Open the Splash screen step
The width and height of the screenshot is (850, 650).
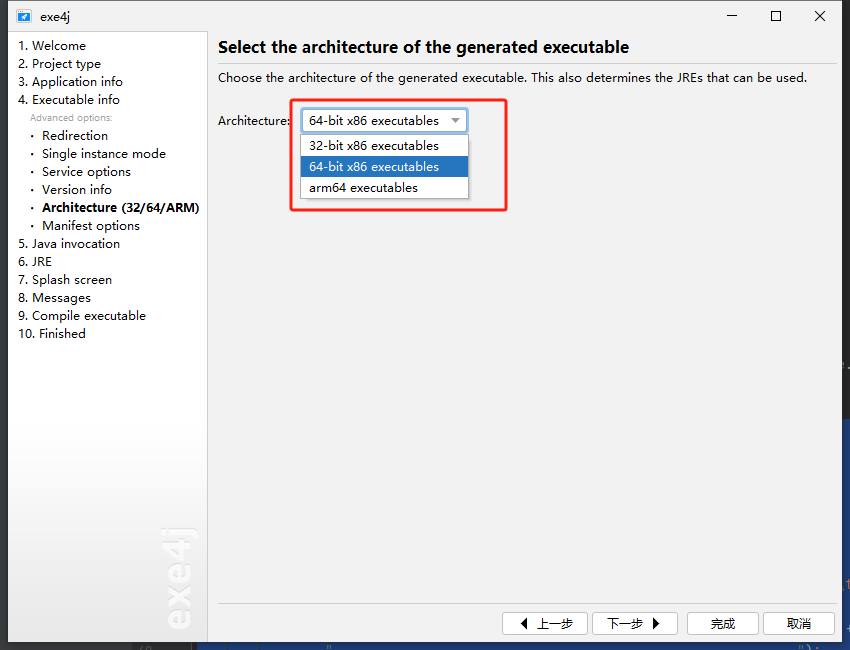(65, 280)
